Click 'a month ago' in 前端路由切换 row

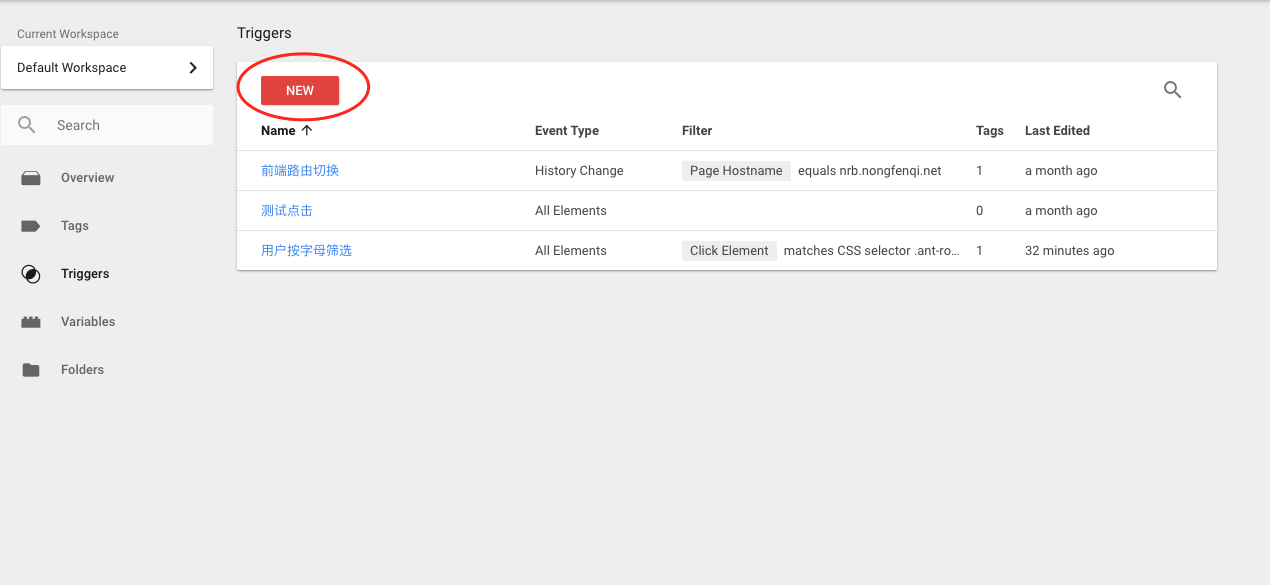click(1061, 171)
